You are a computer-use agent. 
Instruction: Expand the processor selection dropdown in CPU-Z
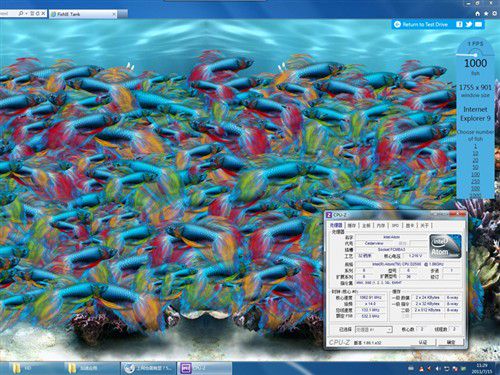(374, 330)
